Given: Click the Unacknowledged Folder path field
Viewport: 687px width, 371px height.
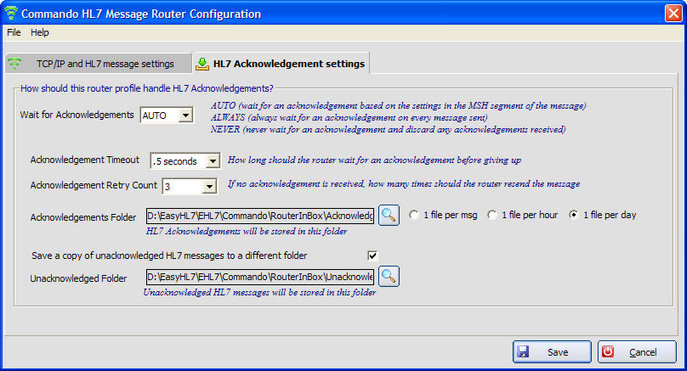Looking at the screenshot, I should (x=260, y=277).
